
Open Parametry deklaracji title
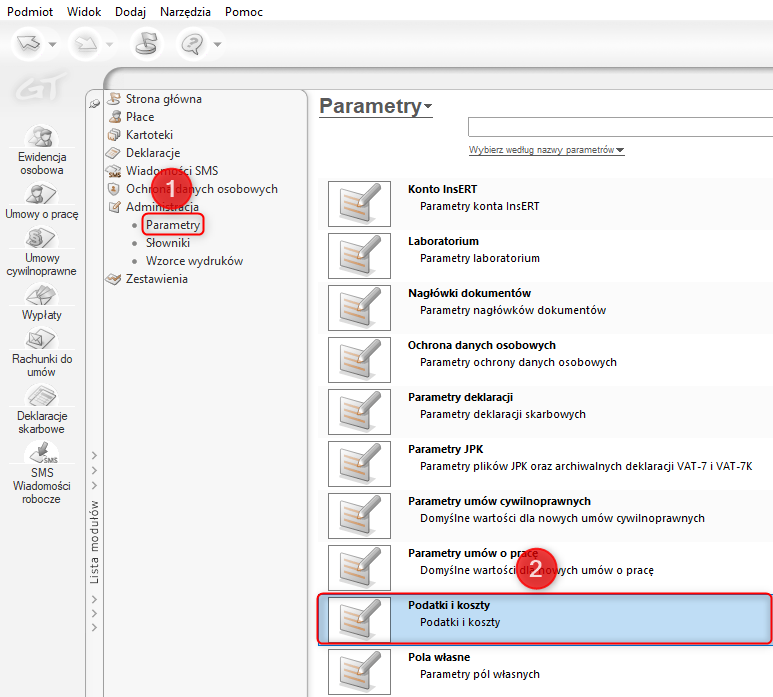coord(460,397)
